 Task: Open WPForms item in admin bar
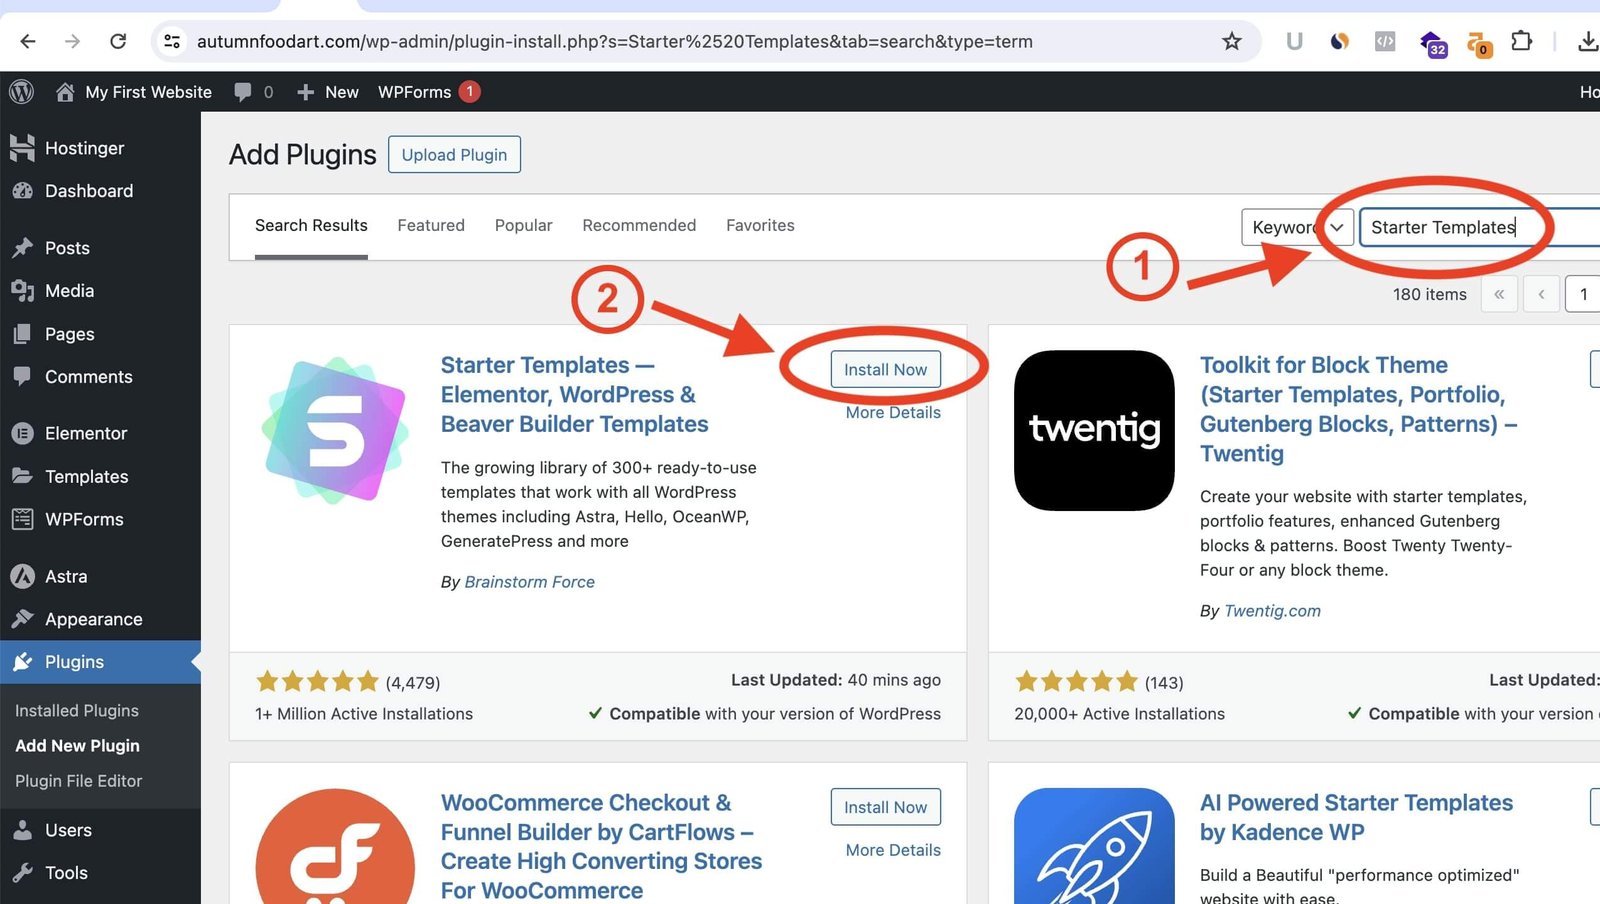414,92
